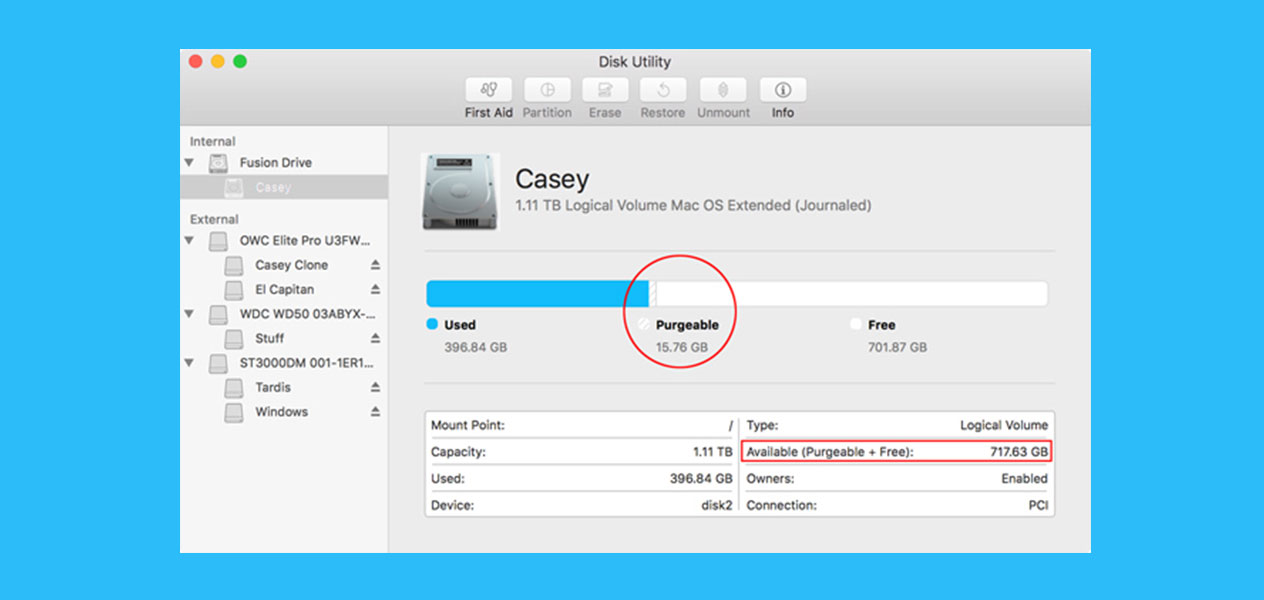Click the Erase toolbar icon
The image size is (1264, 600).
pyautogui.click(x=605, y=90)
